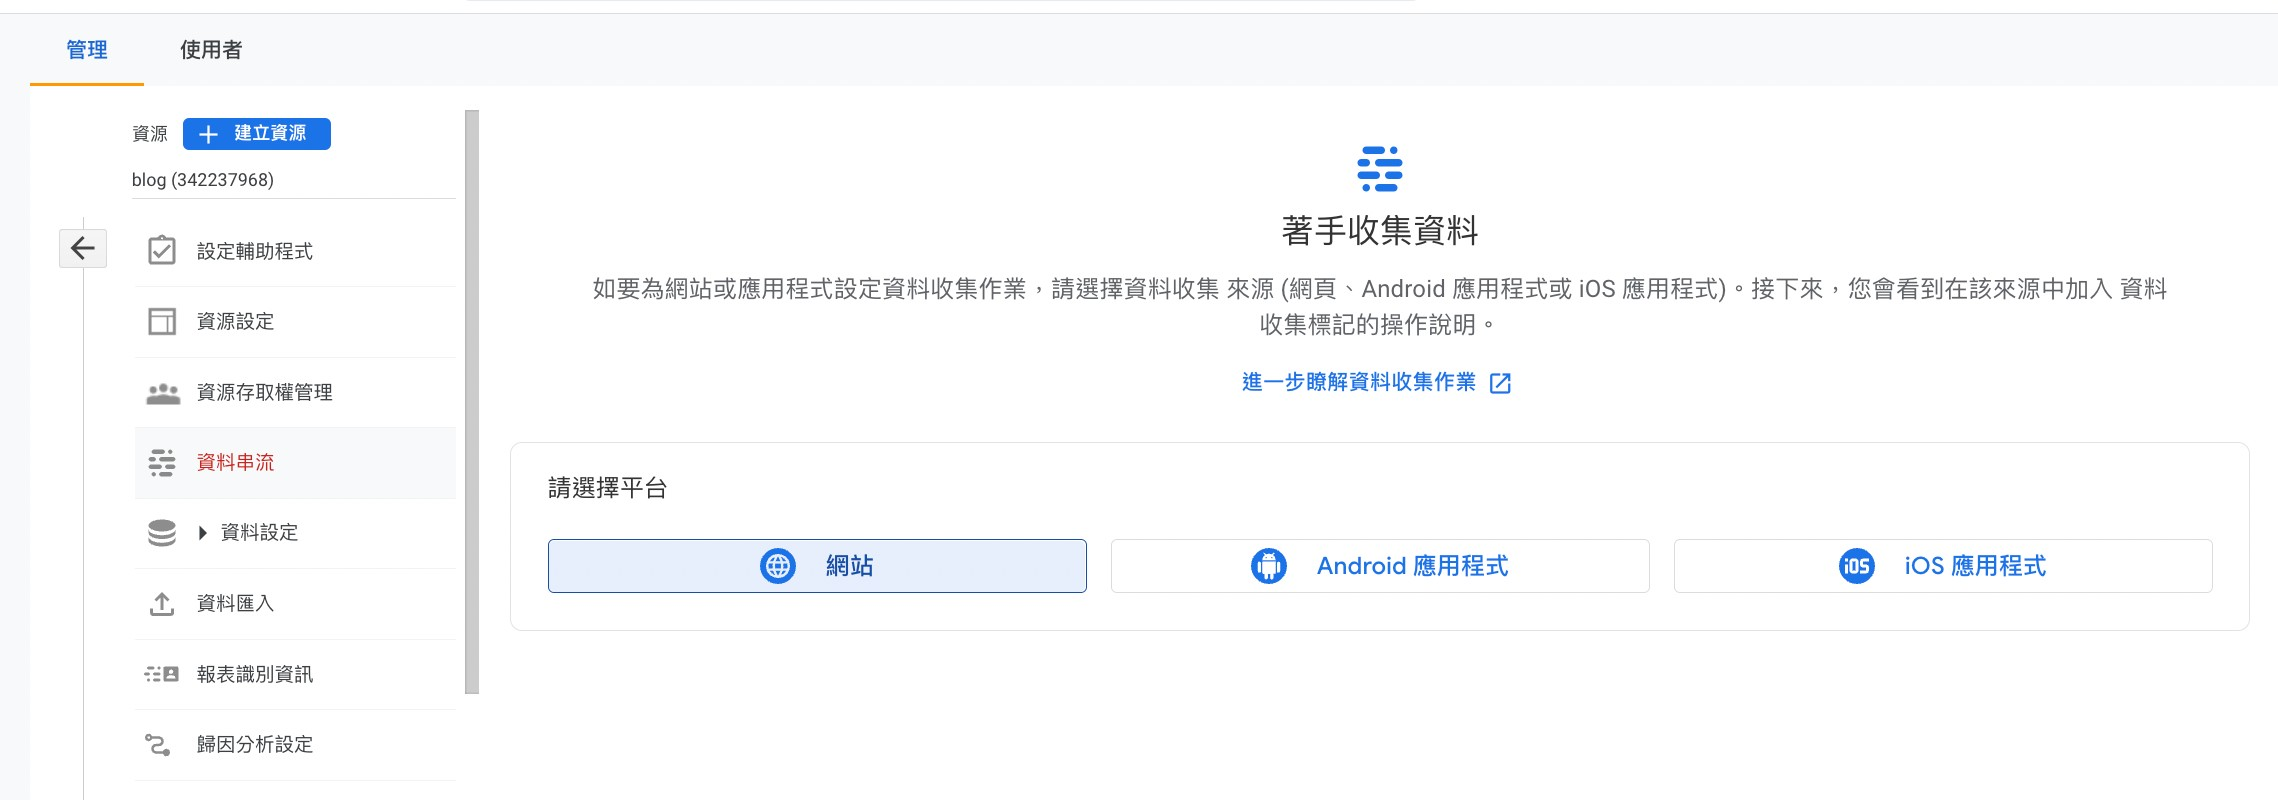Open 歸因分析設定 menu item
The width and height of the screenshot is (2278, 800).
[x=255, y=744]
